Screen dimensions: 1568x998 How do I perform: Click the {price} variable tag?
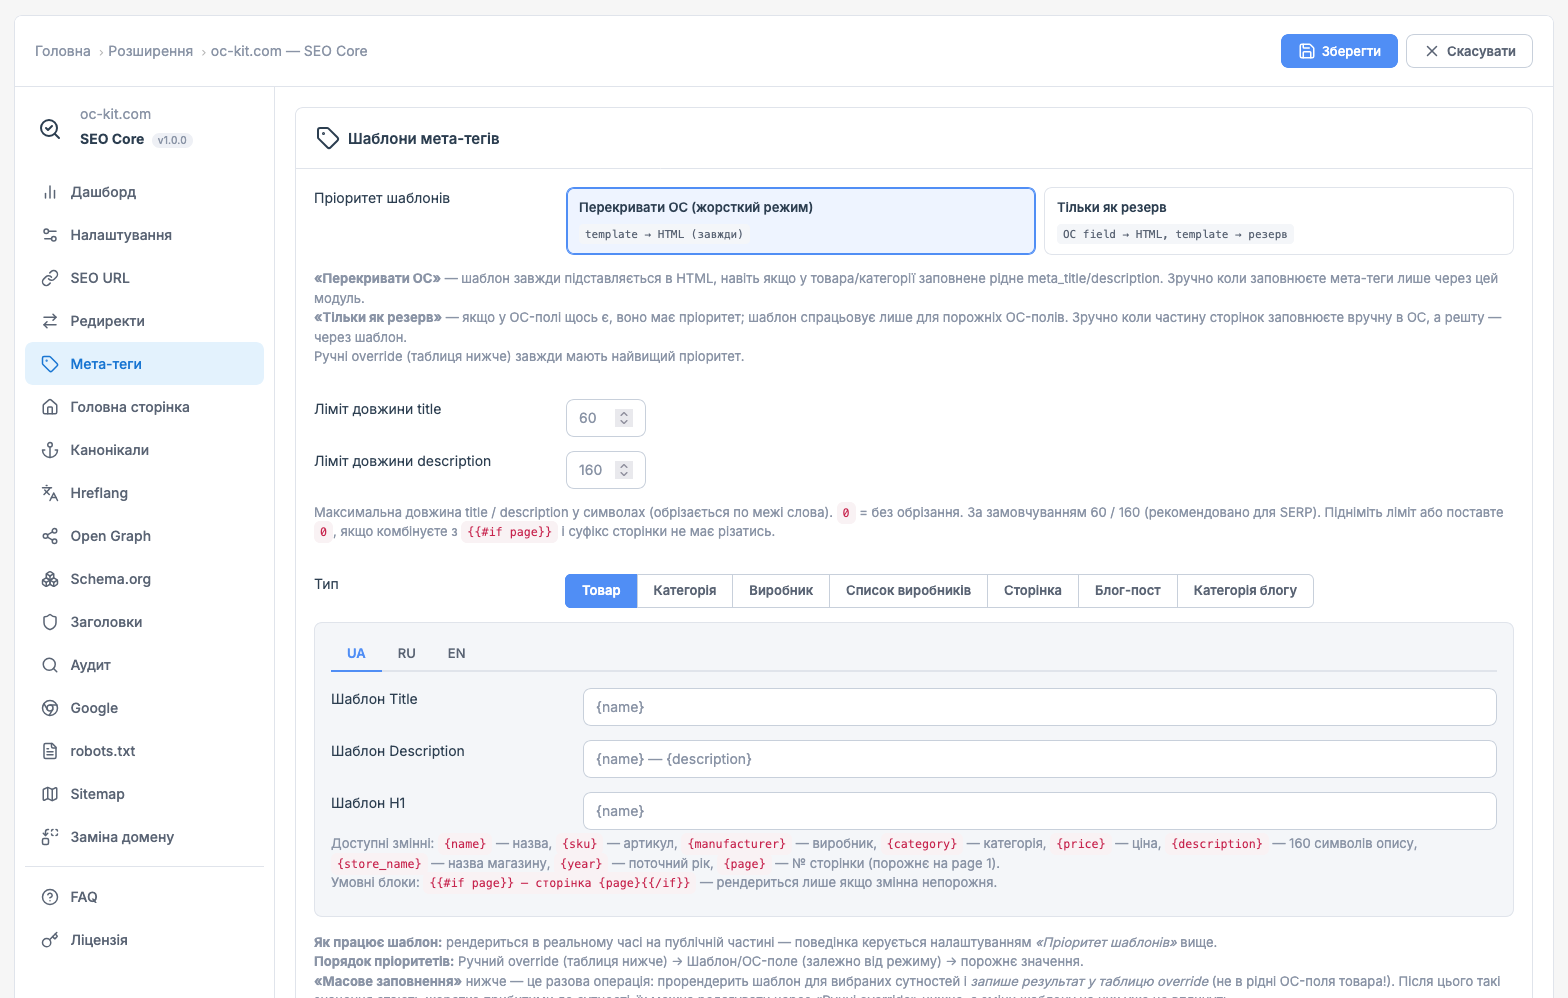1081,844
